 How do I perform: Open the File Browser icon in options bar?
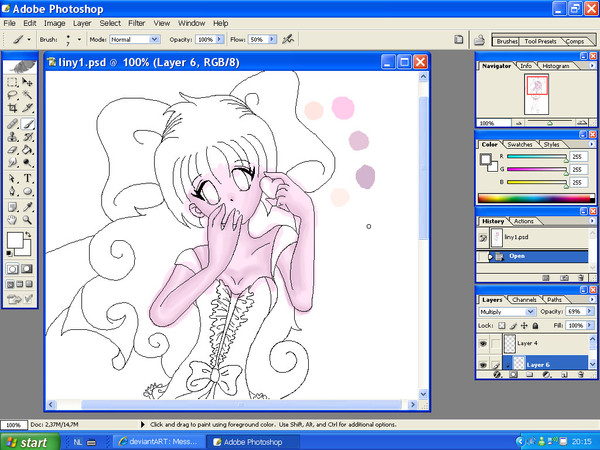pyautogui.click(x=458, y=39)
